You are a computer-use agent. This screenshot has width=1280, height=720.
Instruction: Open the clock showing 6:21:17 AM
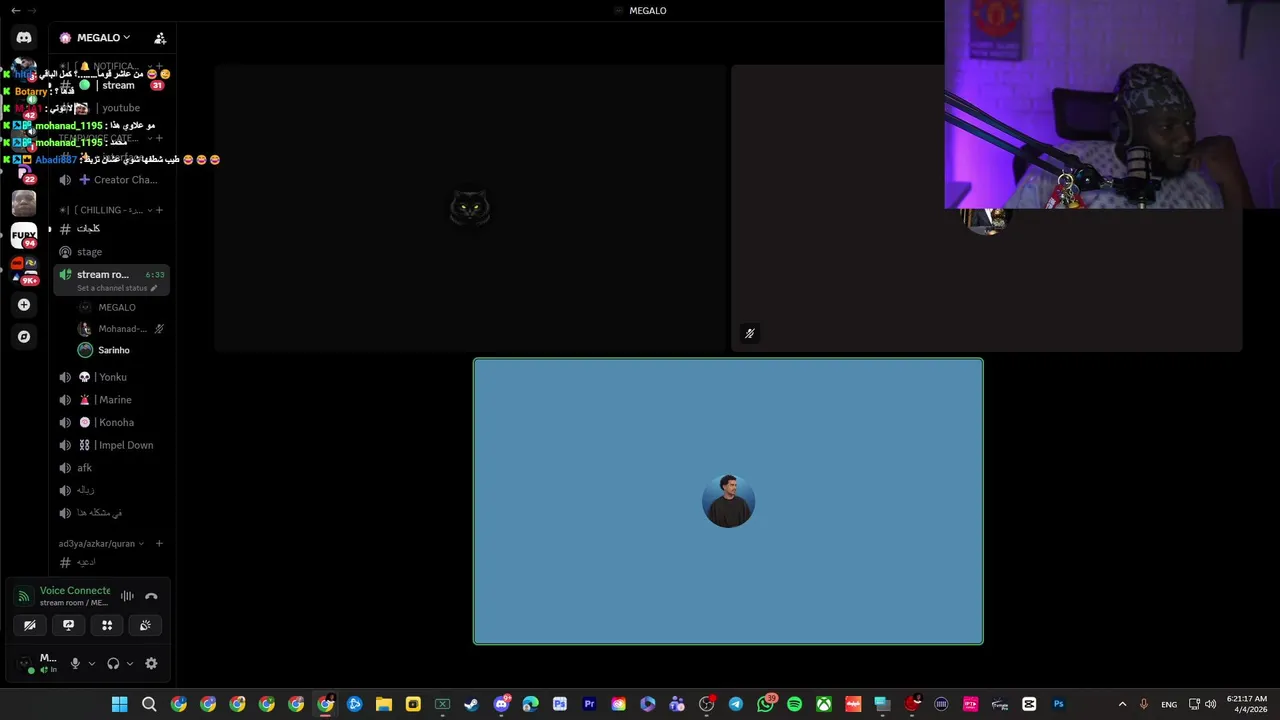pos(1246,704)
